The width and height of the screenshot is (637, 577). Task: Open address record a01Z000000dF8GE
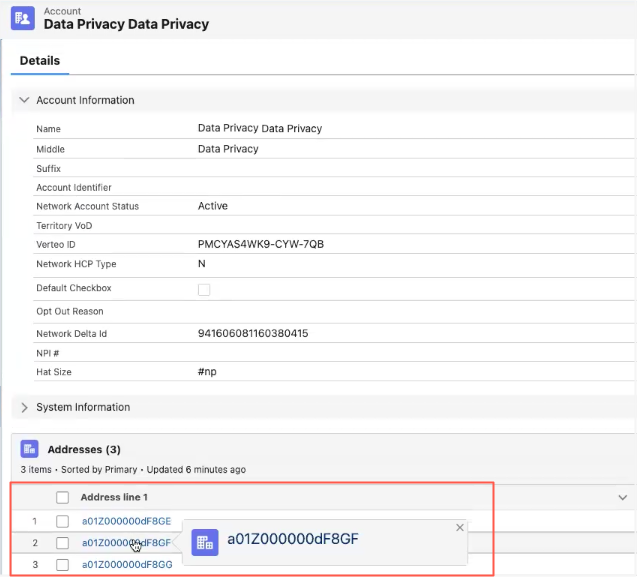point(126,521)
